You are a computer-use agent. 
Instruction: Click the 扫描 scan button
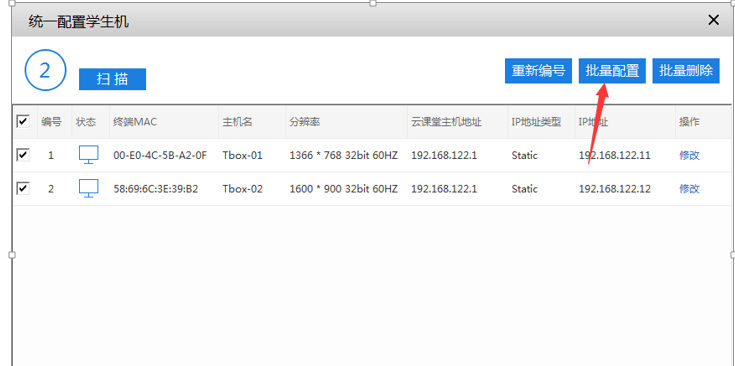[112, 79]
